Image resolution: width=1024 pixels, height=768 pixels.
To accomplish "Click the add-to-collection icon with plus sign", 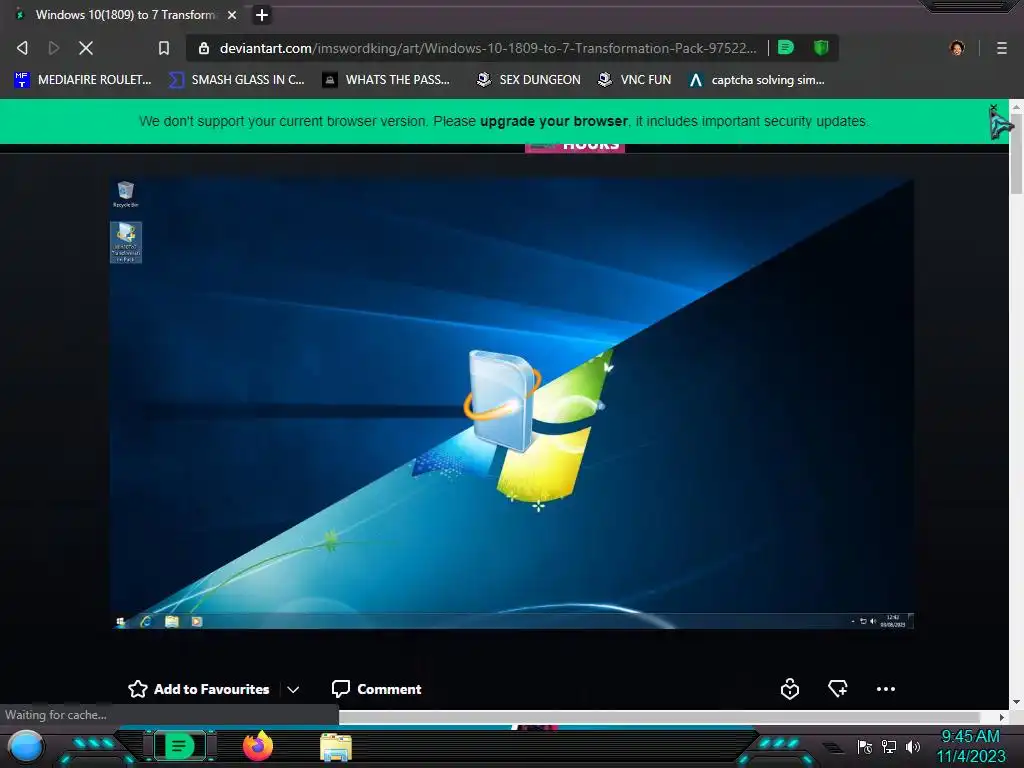I will coord(838,688).
